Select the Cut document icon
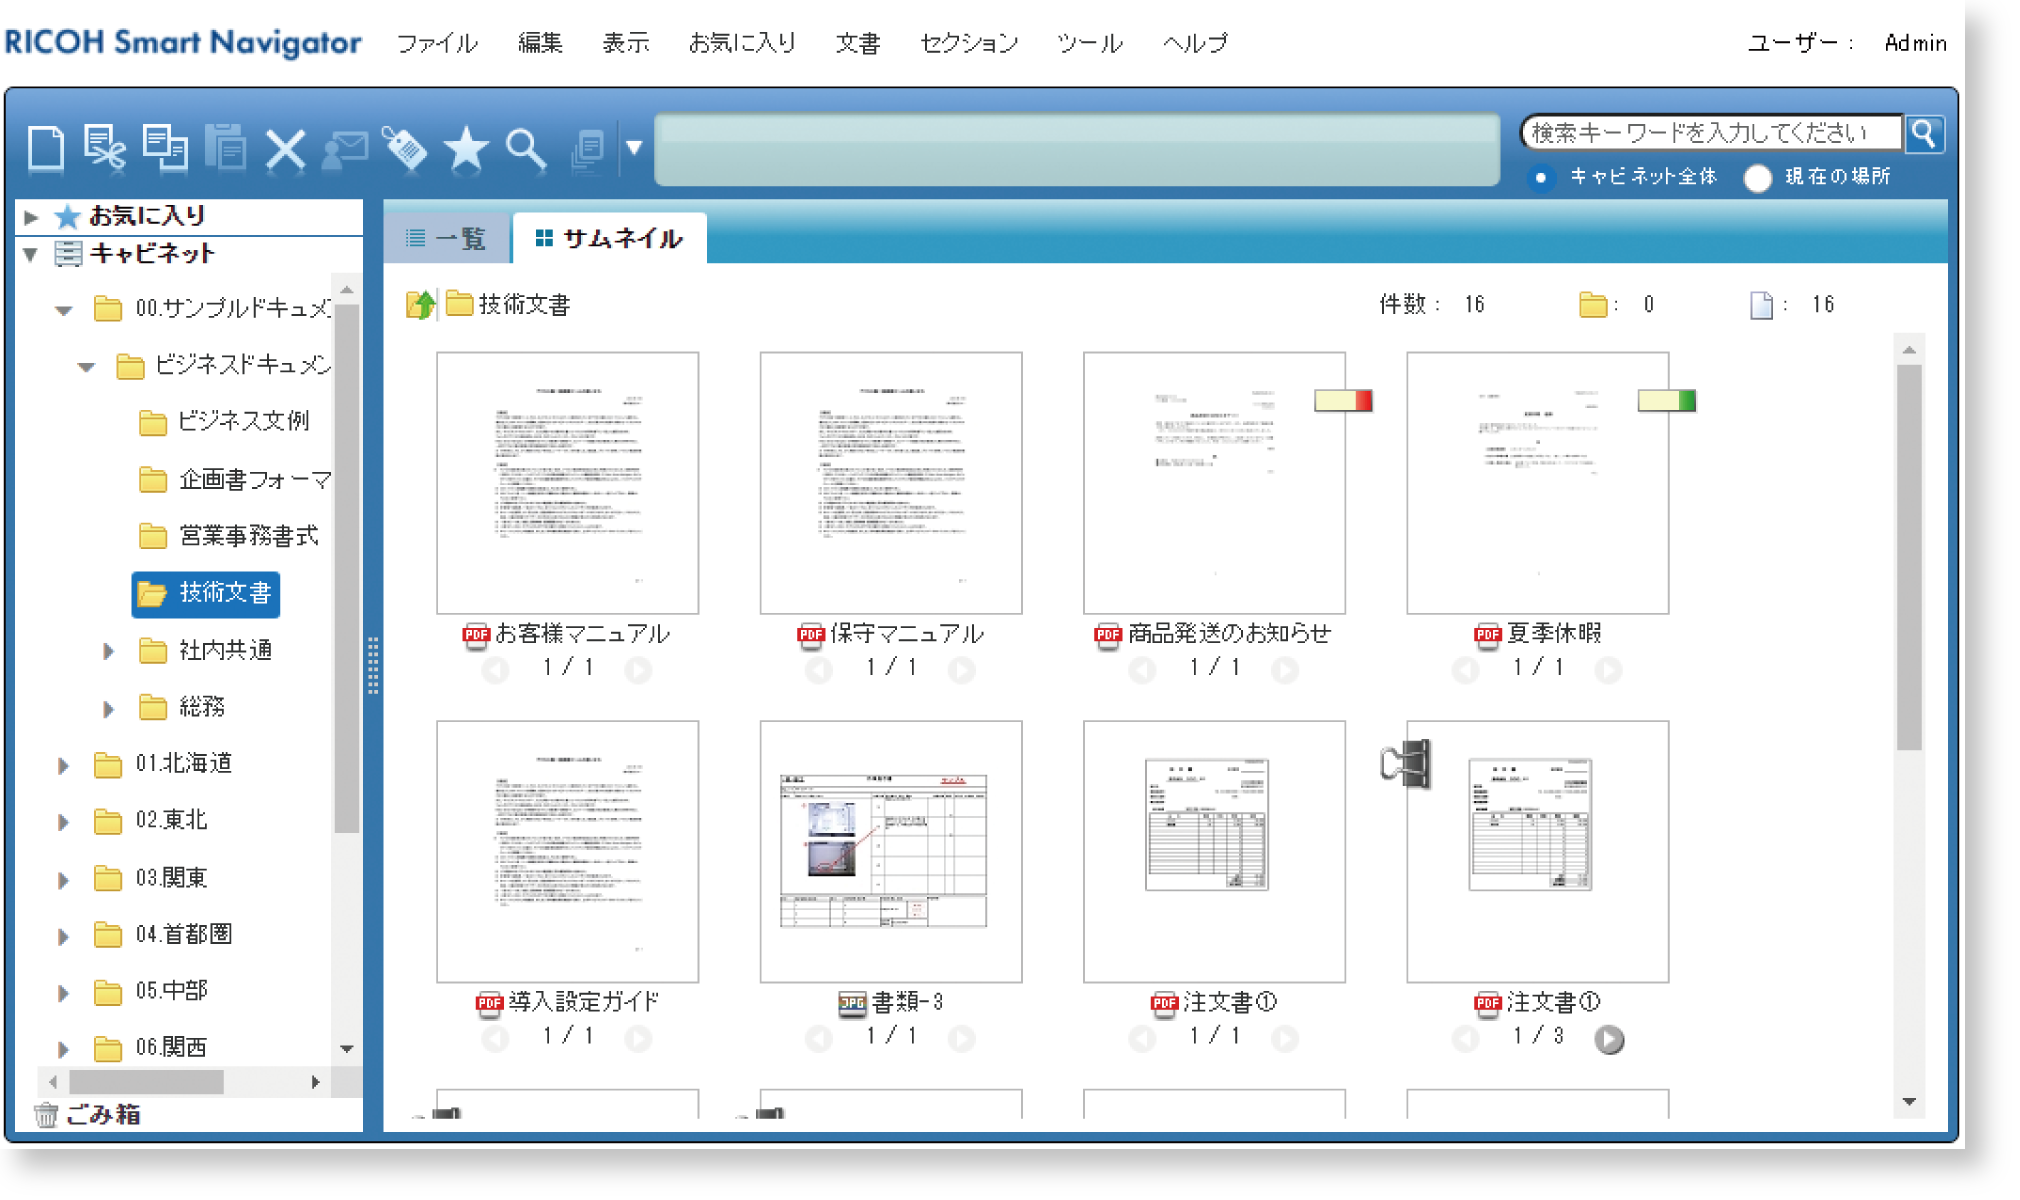 105,148
